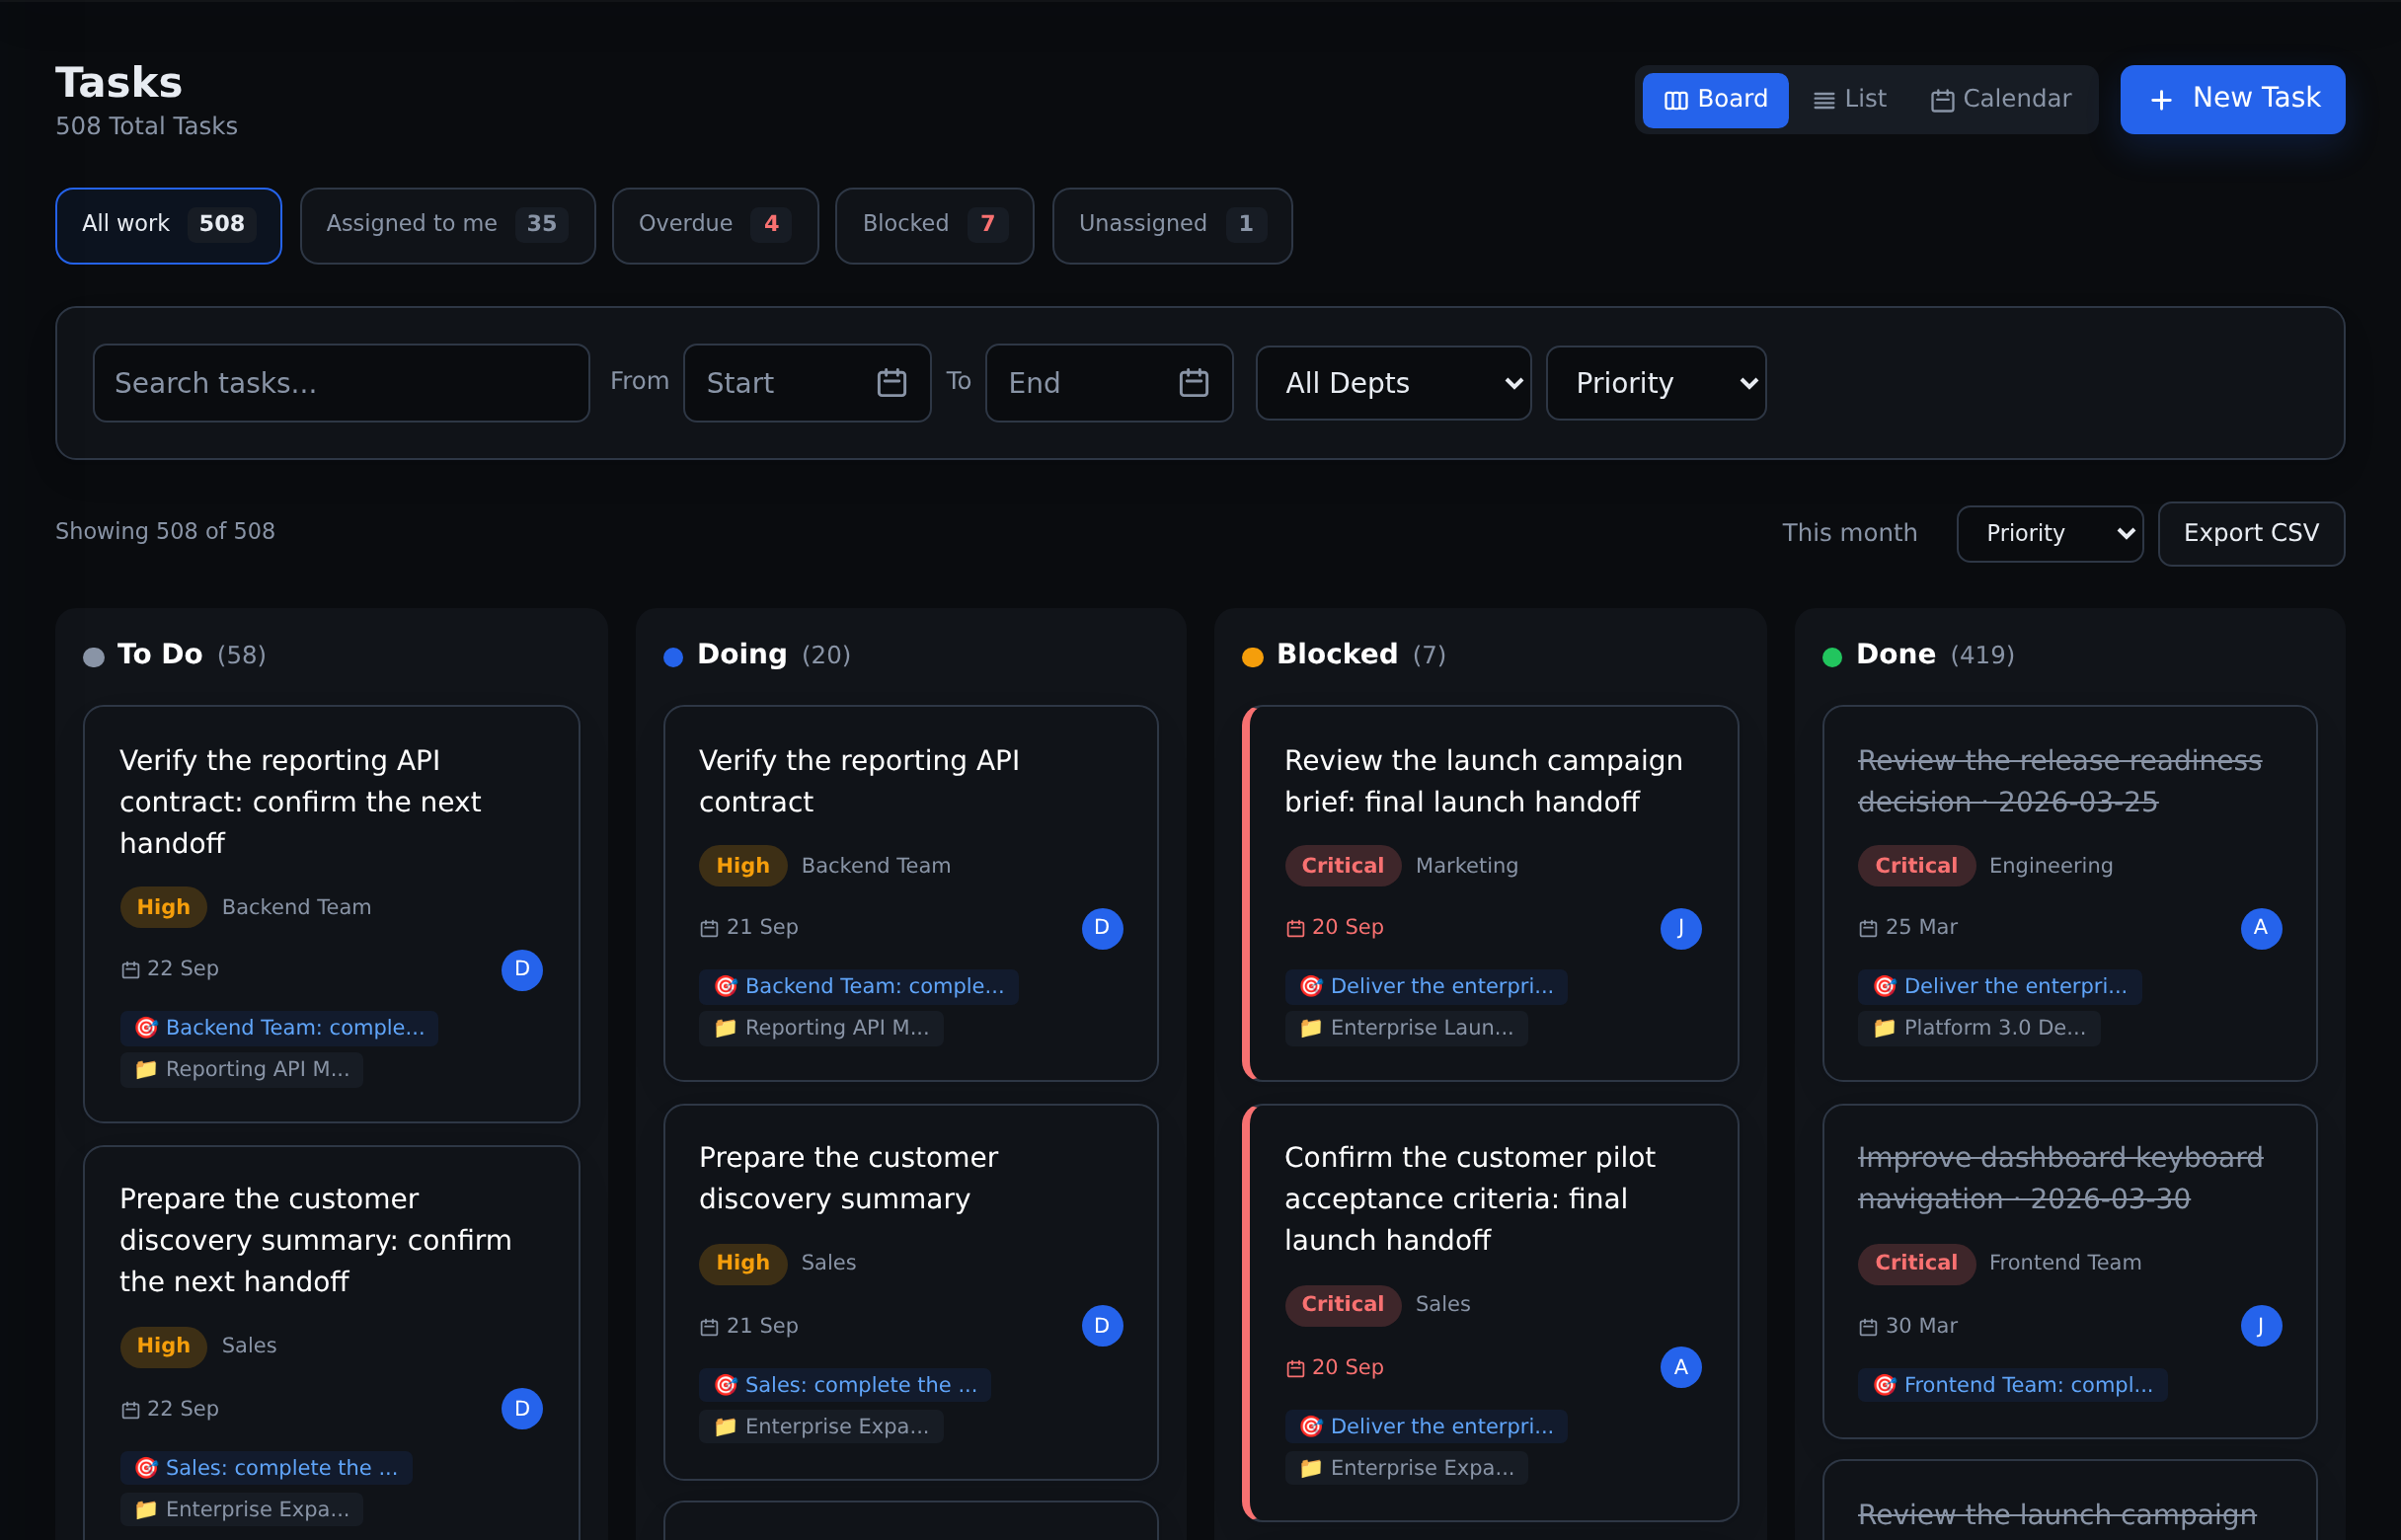Show Unassigned tasks filter
Image resolution: width=2401 pixels, height=1540 pixels.
pos(1172,225)
